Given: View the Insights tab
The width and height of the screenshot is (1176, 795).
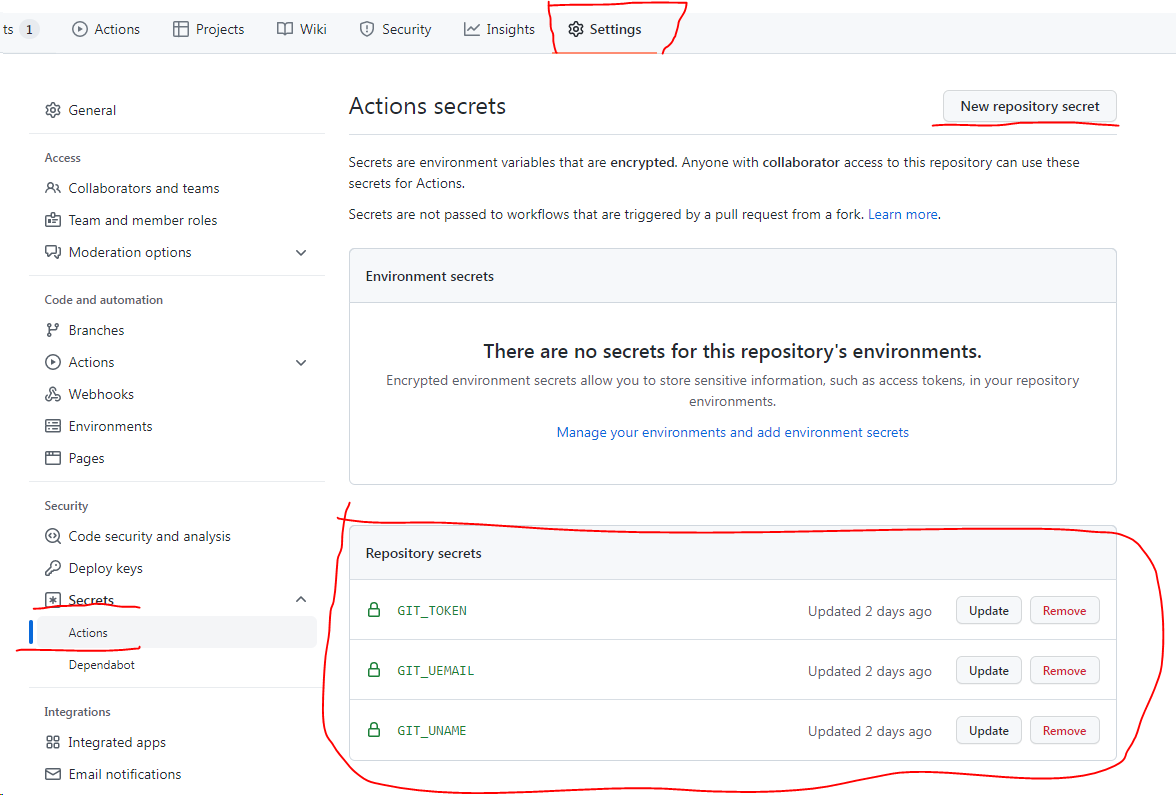Looking at the screenshot, I should tap(499, 29).
